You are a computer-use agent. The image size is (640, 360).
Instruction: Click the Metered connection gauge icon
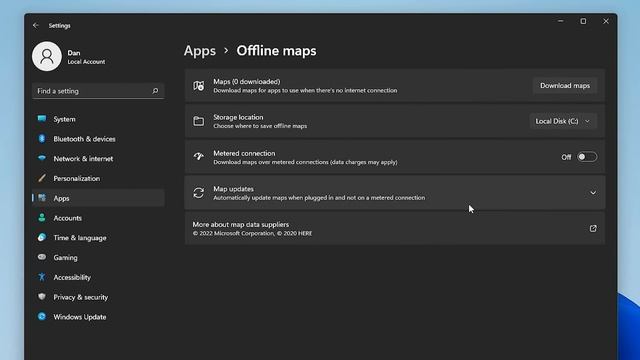click(x=199, y=157)
